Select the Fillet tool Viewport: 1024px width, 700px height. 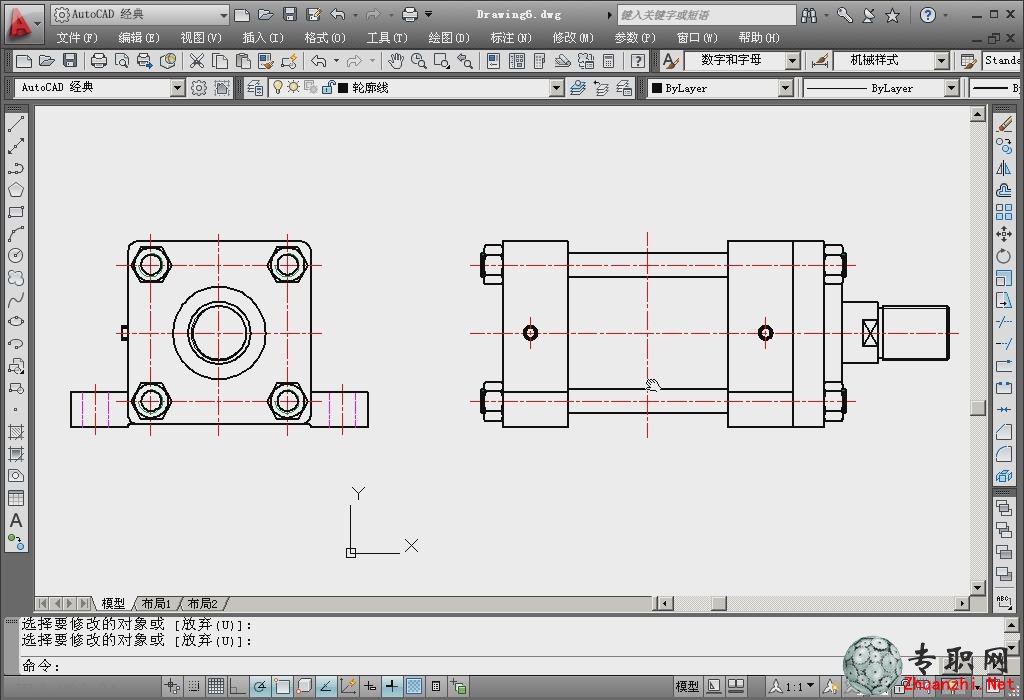[1004, 454]
